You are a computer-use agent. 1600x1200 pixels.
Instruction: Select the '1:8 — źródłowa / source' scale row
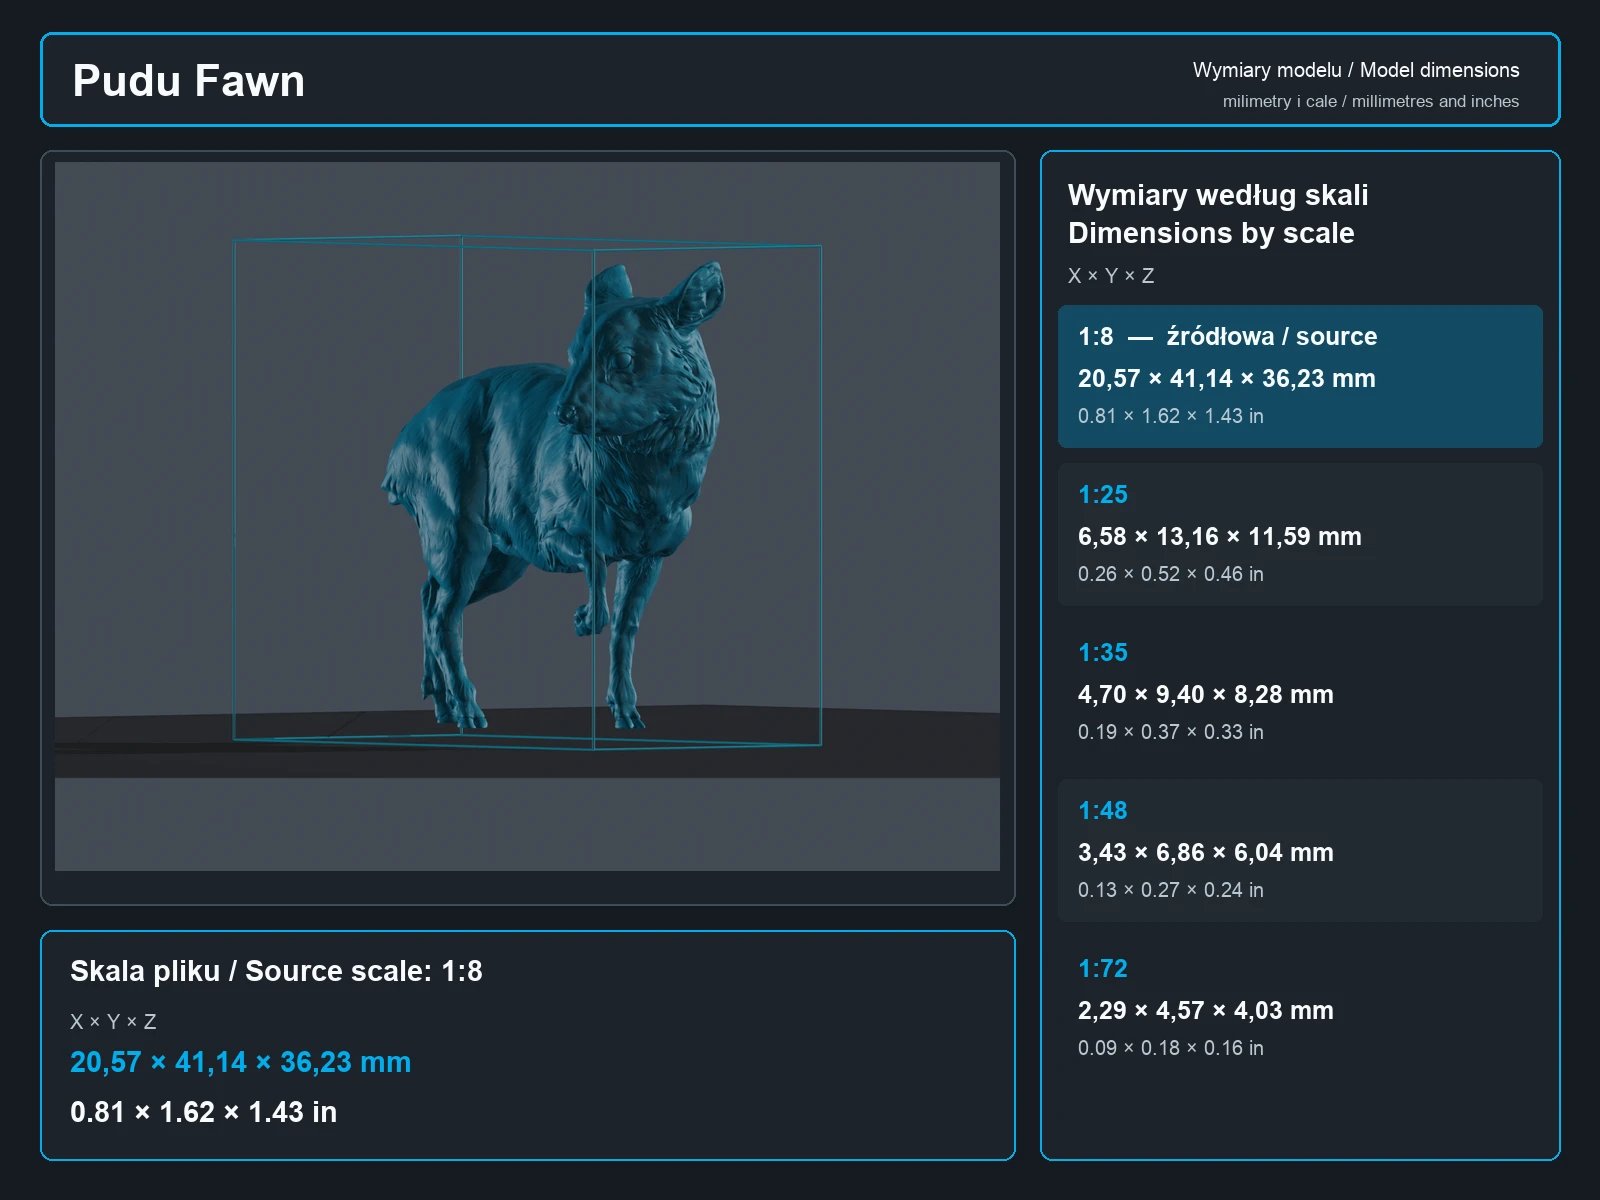click(1300, 376)
